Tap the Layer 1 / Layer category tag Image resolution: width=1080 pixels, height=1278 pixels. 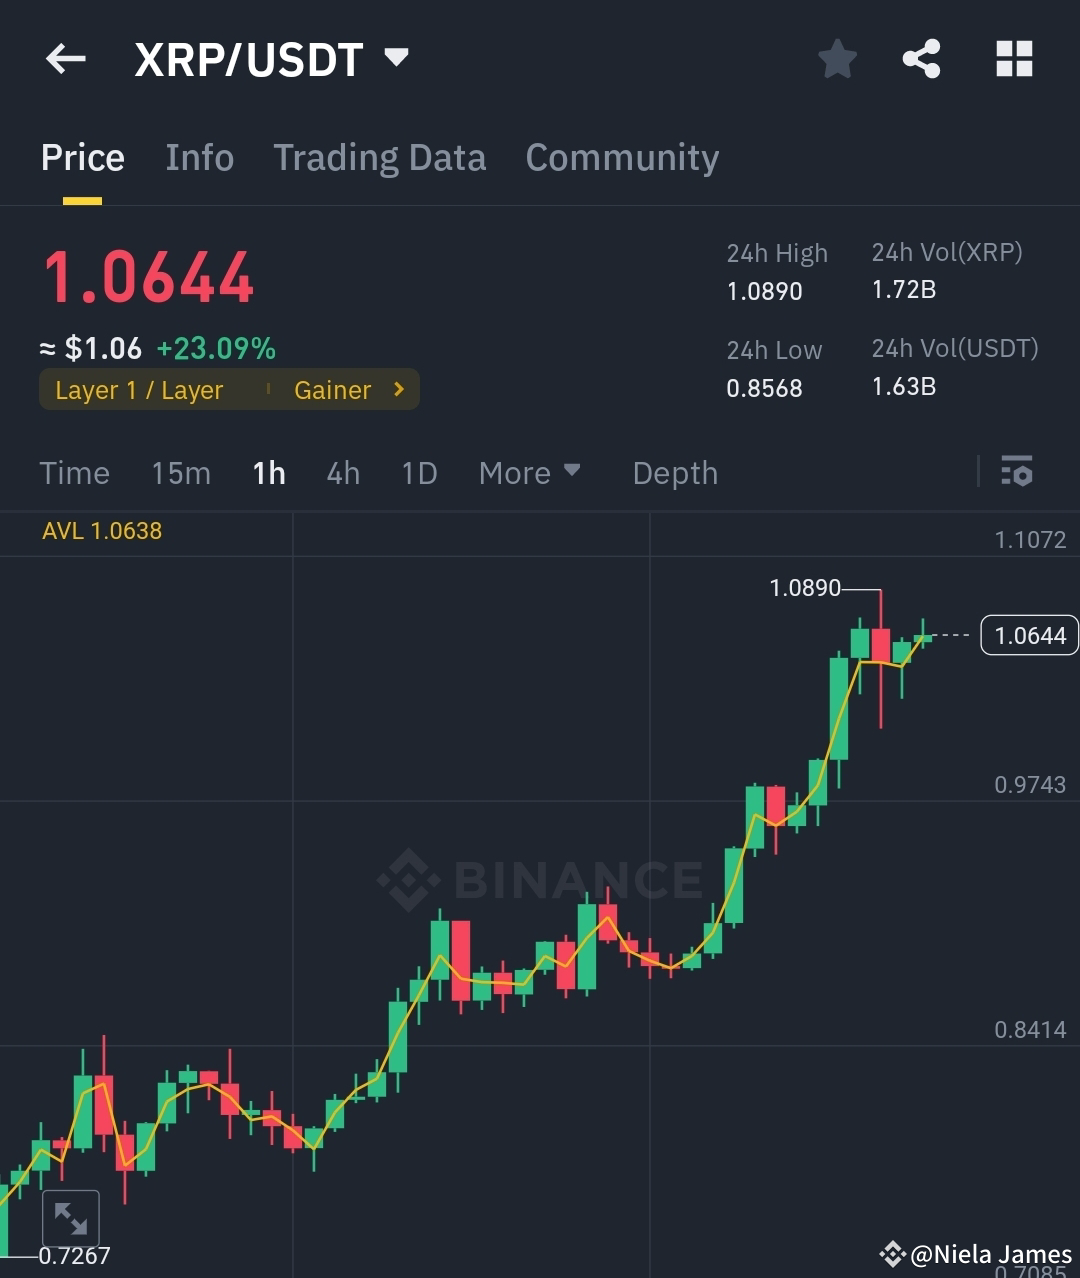(138, 390)
